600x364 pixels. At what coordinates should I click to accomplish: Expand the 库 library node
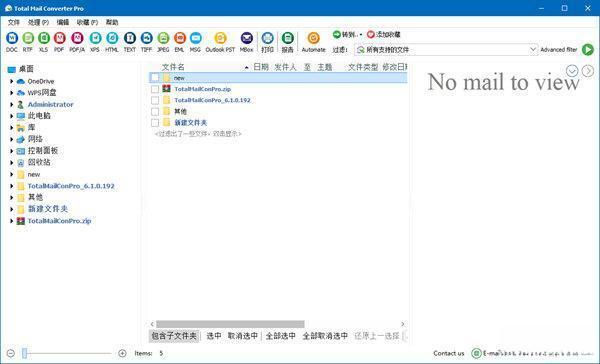[11, 127]
